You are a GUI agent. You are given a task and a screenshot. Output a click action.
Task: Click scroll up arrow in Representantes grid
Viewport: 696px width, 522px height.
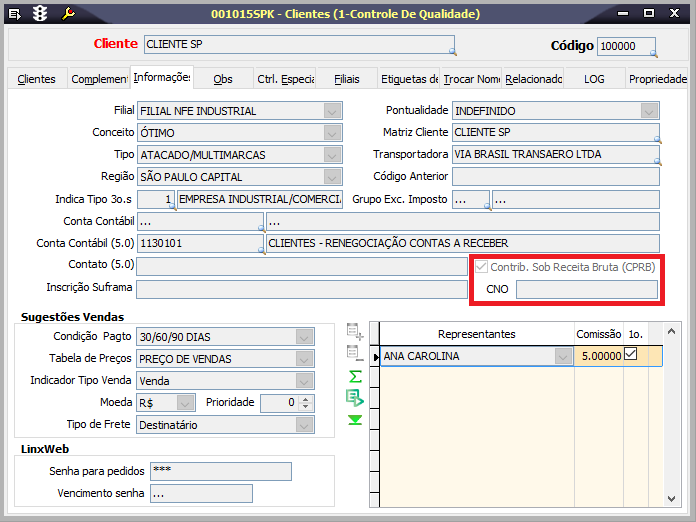[672, 331]
